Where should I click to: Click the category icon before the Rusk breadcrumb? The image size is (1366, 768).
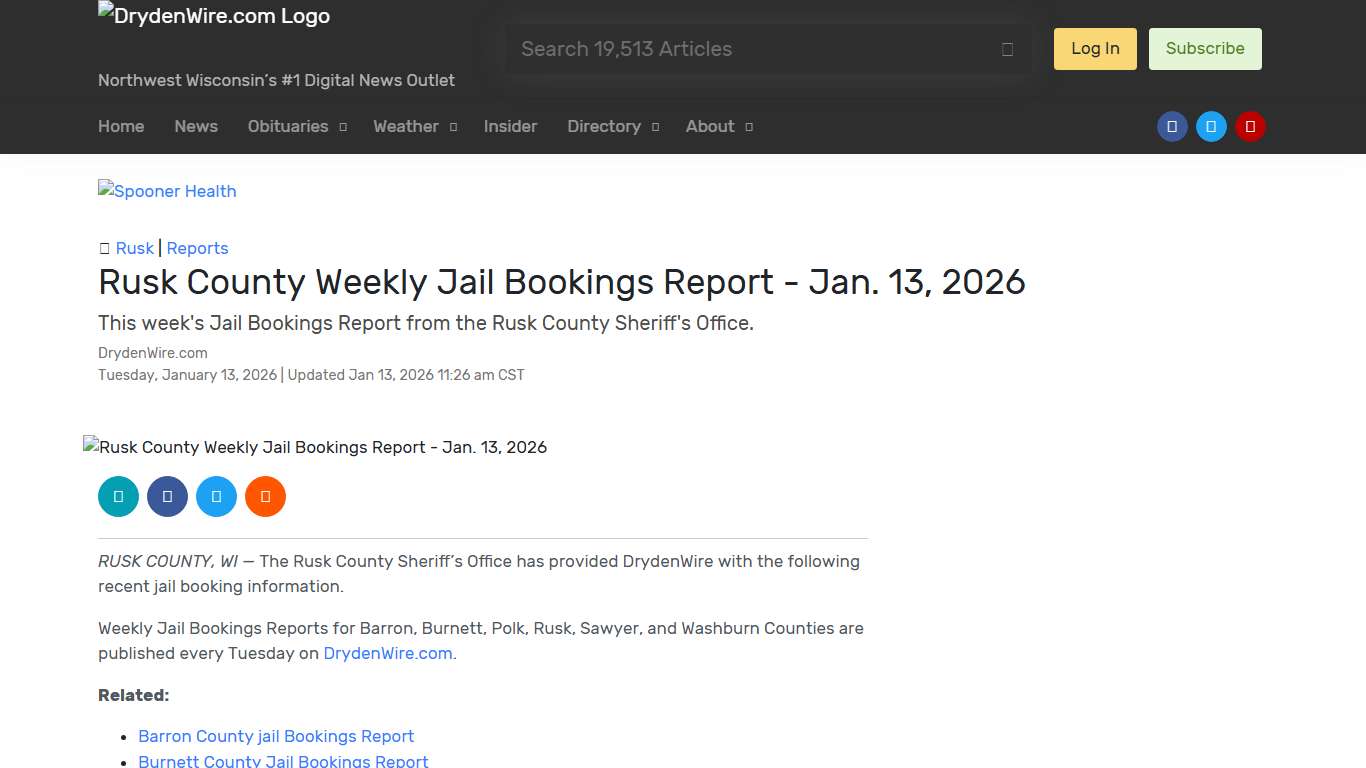tap(104, 248)
